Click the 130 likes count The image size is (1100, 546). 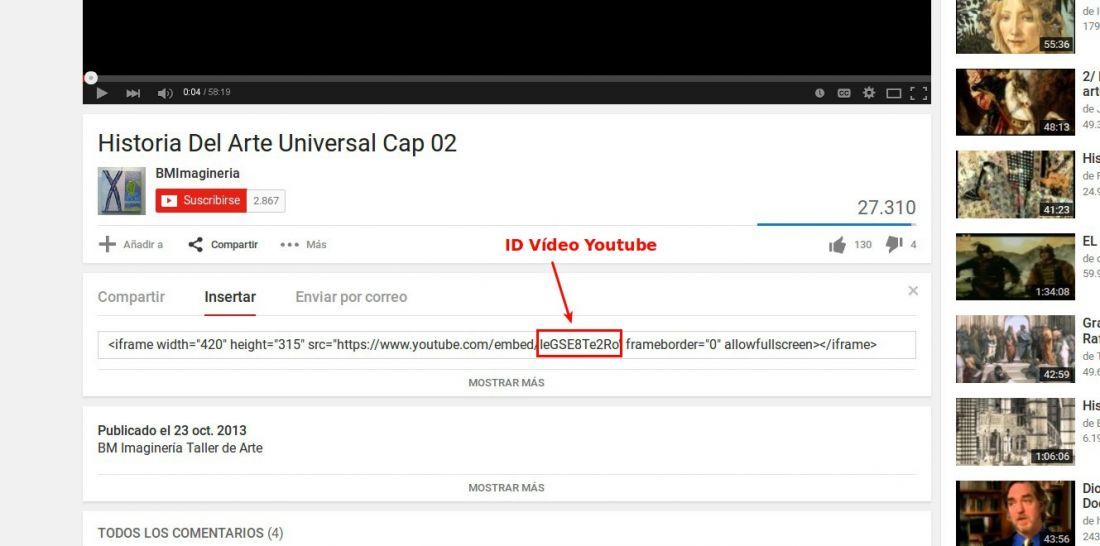click(x=863, y=245)
